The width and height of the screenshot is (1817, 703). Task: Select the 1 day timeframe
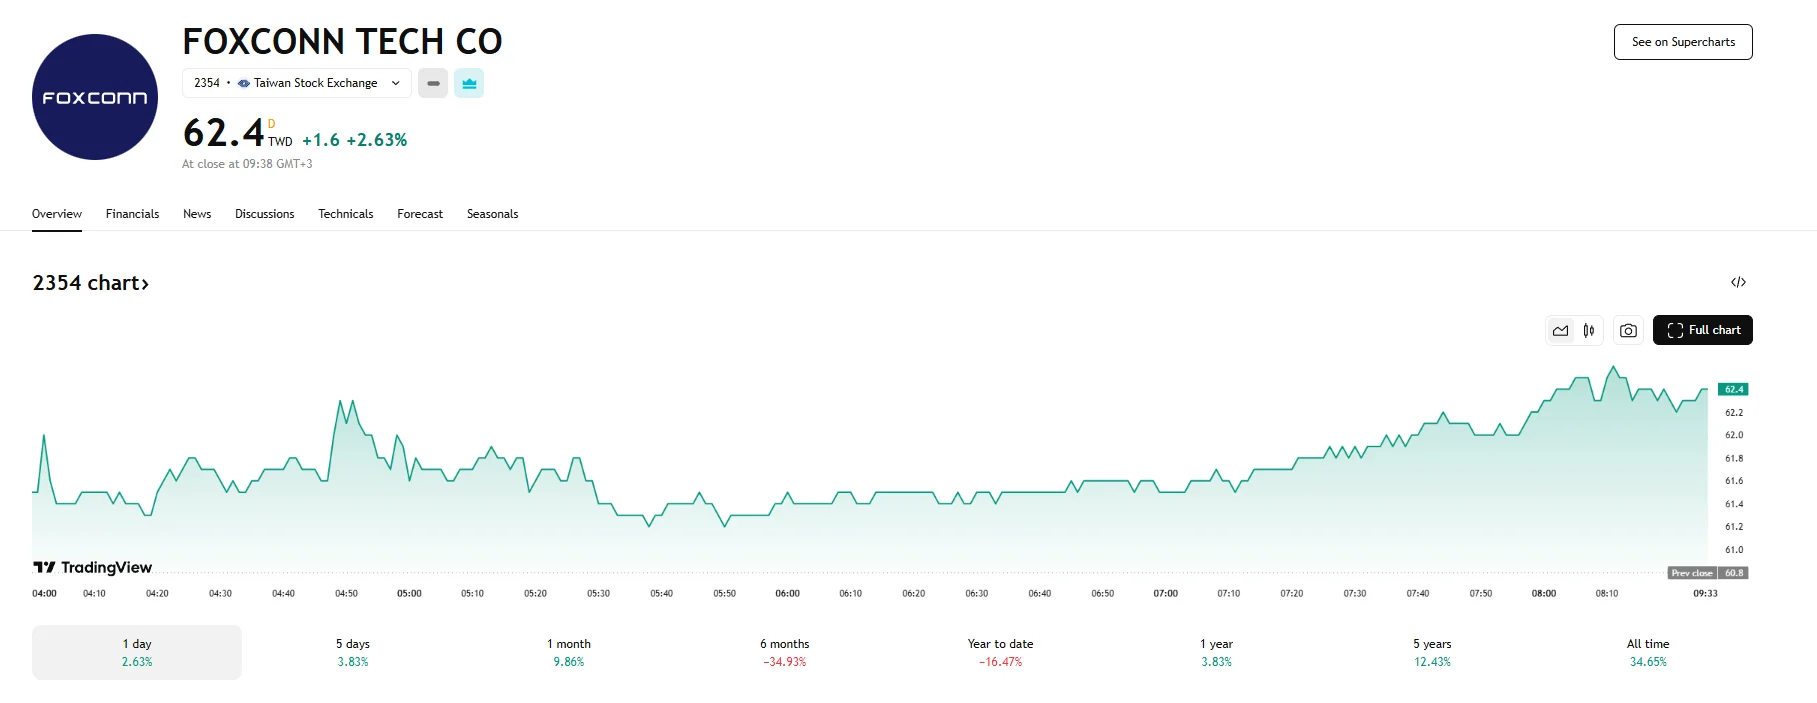(x=136, y=651)
